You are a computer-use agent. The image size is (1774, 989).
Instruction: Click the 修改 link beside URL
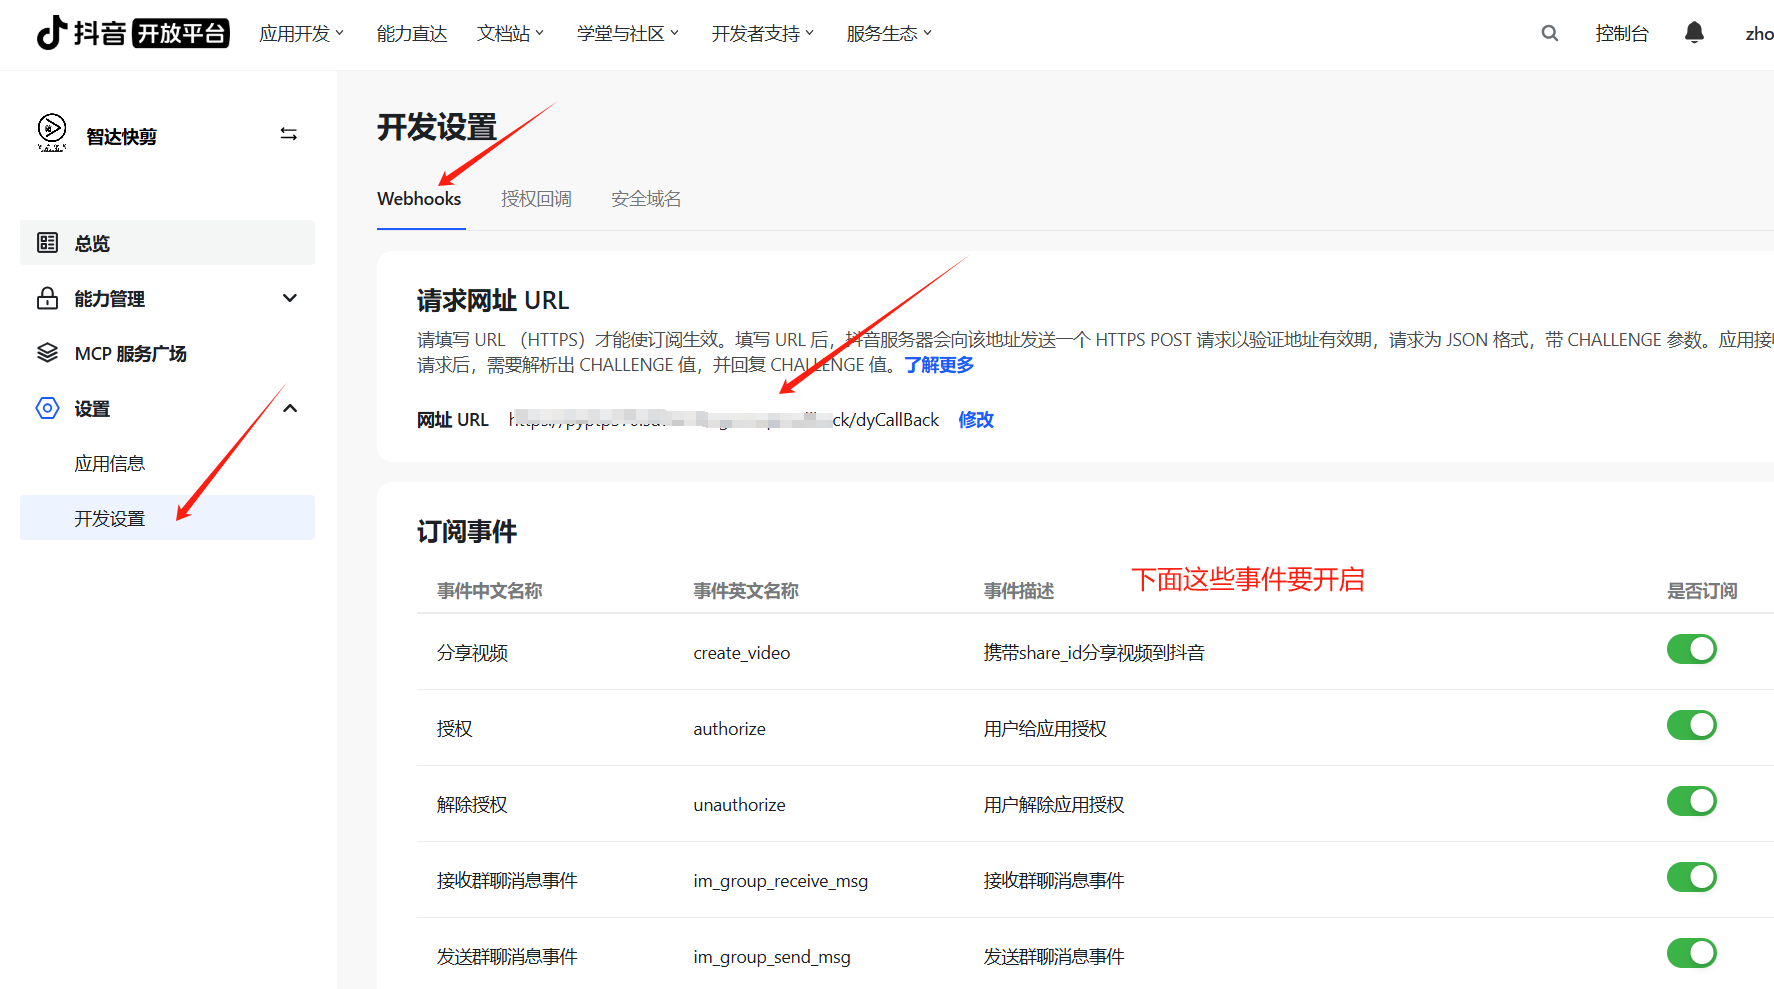tap(975, 420)
